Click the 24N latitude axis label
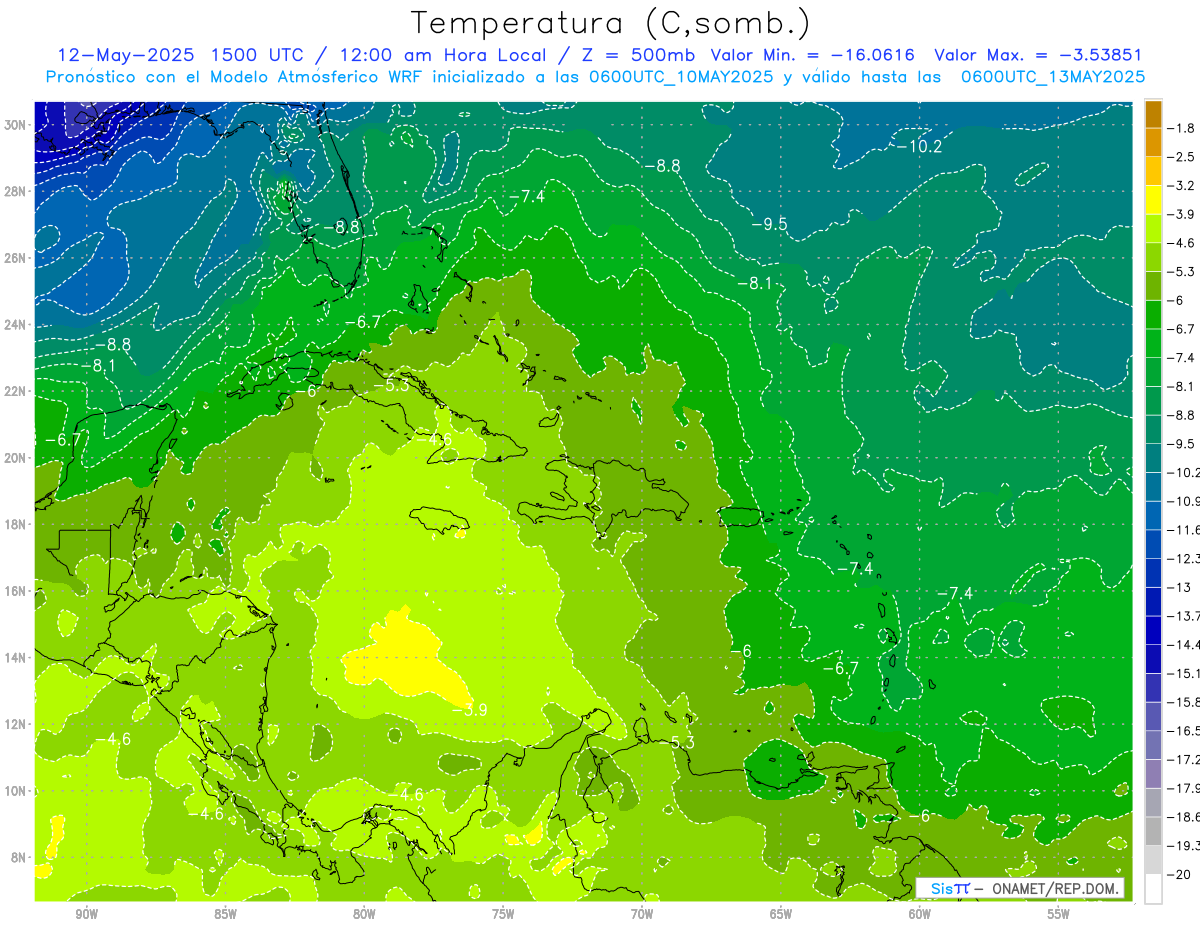The image size is (1200, 927). (x=16, y=324)
